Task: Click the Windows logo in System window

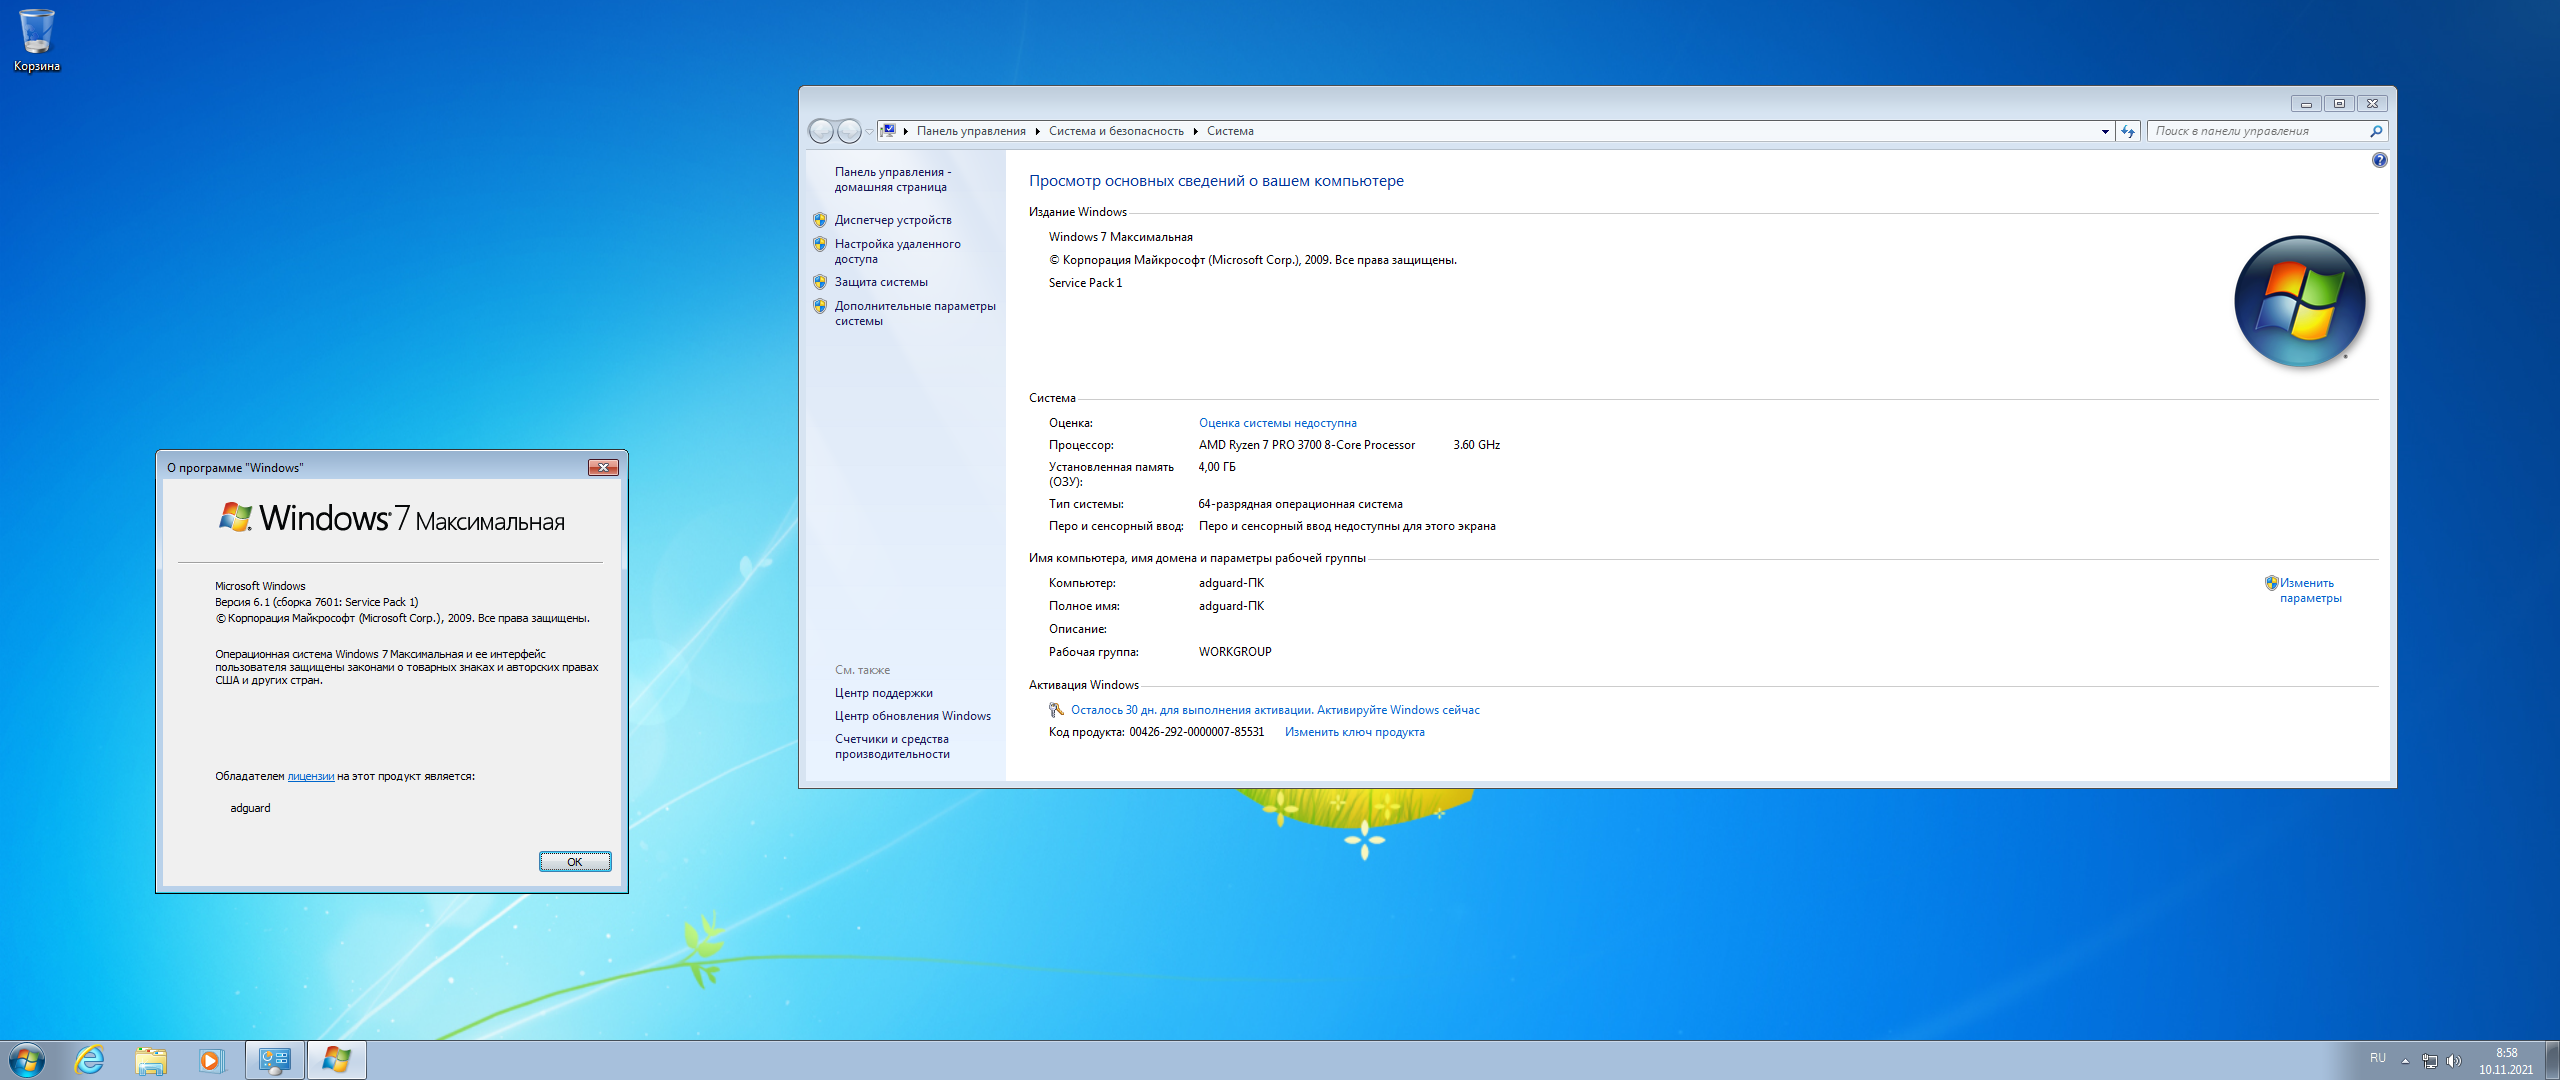Action: coord(2300,301)
